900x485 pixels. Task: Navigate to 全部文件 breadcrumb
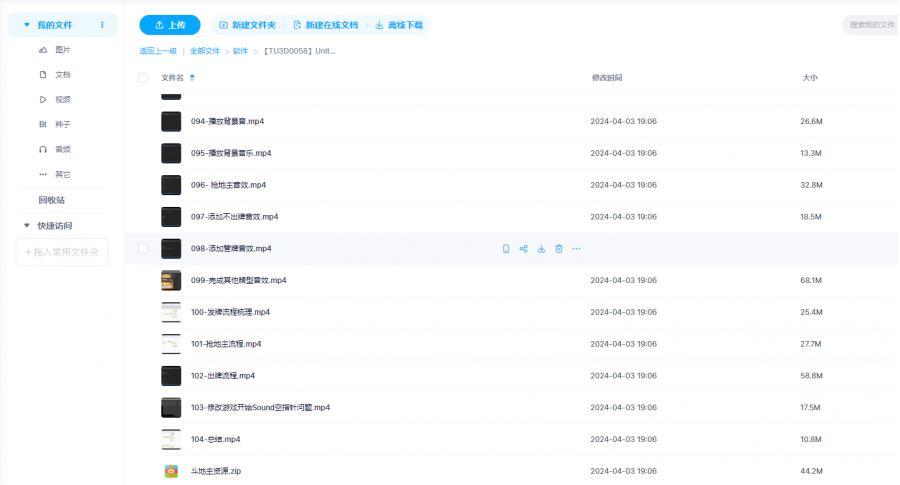[205, 51]
